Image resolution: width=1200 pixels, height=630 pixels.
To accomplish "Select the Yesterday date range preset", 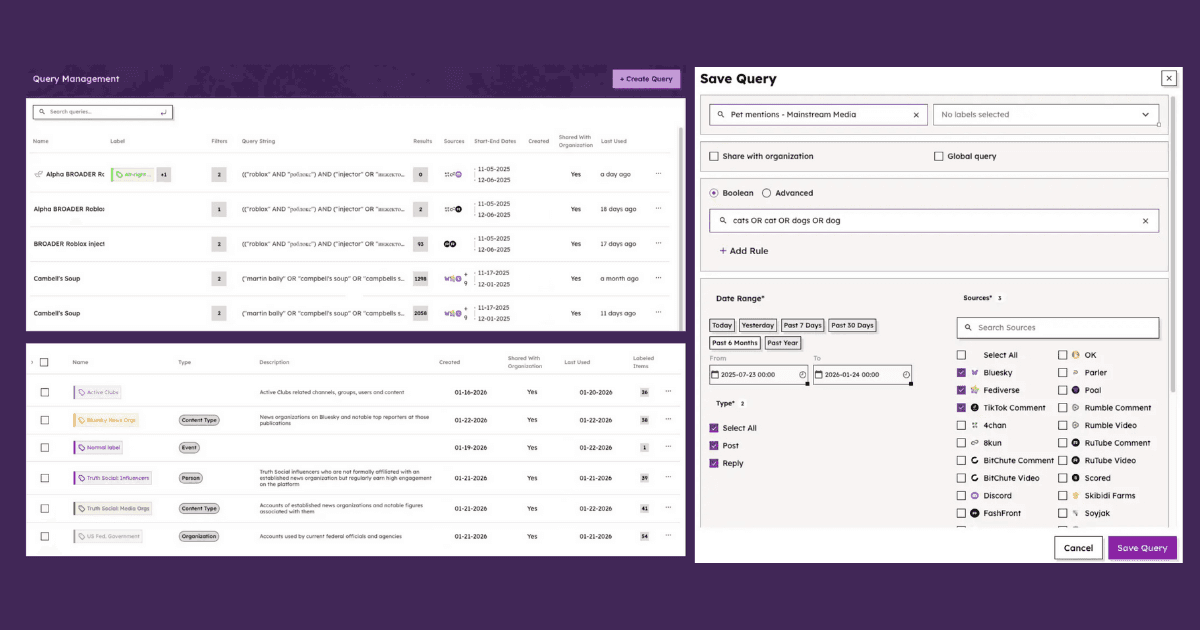I will pyautogui.click(x=758, y=326).
